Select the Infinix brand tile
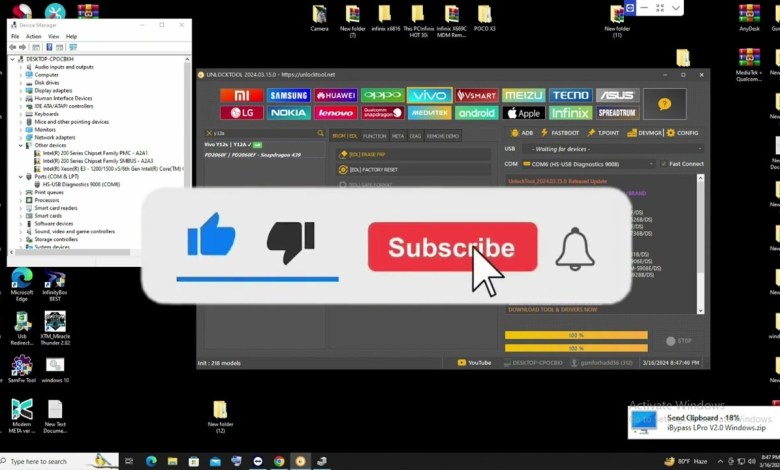Viewport: 780px width, 470px height. 570,113
